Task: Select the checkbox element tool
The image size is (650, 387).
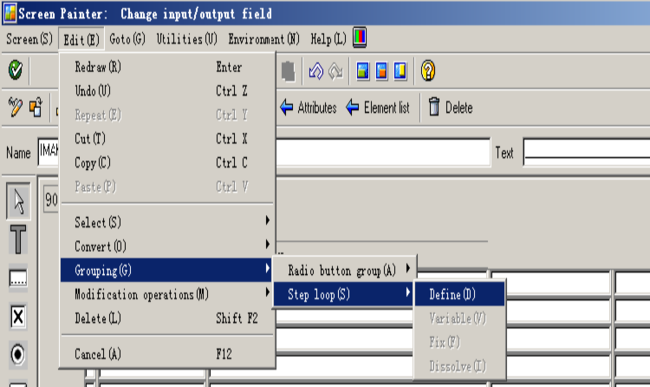Action: (18, 317)
